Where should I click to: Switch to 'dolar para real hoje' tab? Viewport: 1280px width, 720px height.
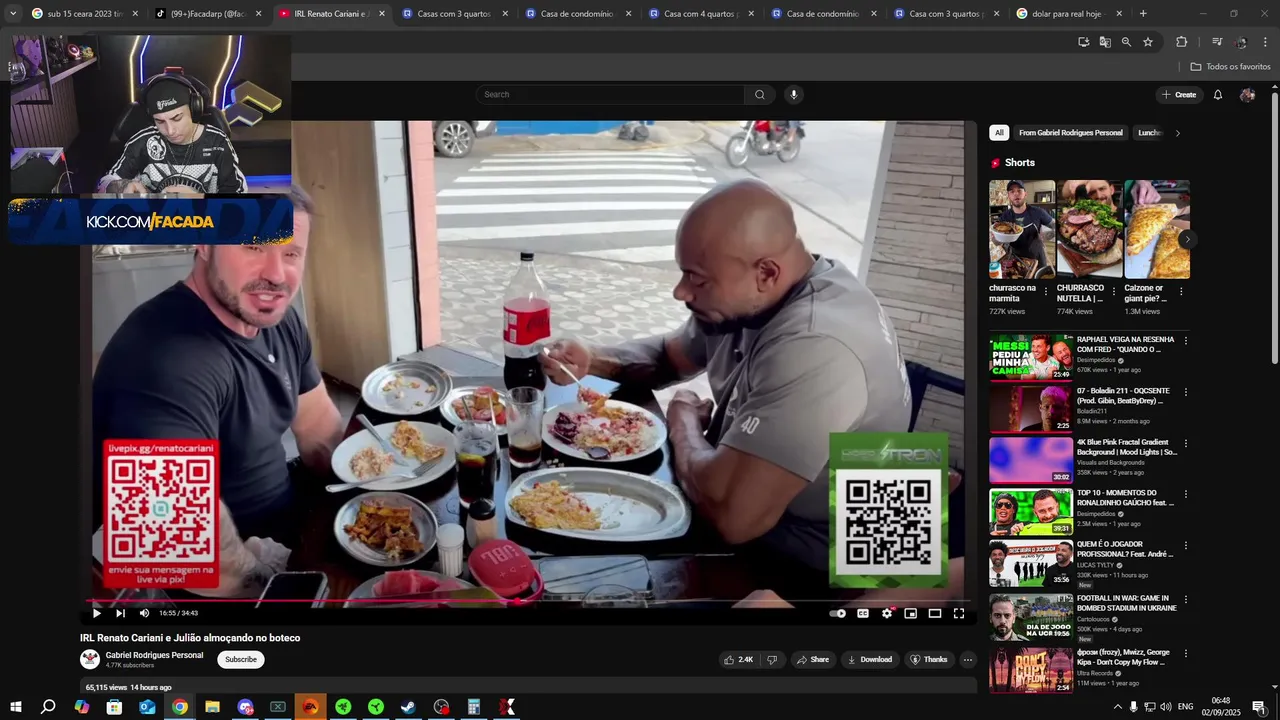pos(1071,14)
